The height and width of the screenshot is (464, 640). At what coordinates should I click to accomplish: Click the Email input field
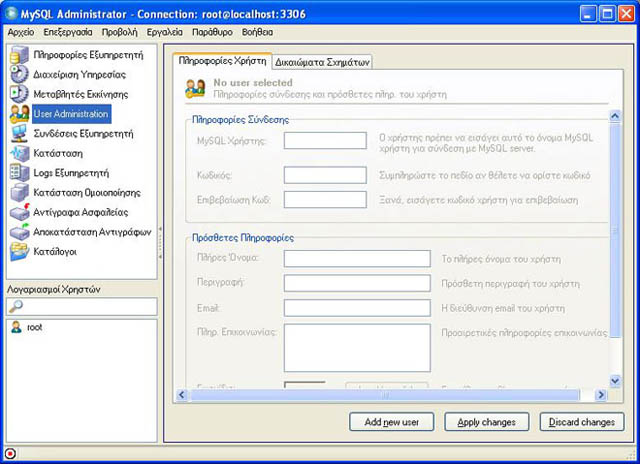point(357,308)
